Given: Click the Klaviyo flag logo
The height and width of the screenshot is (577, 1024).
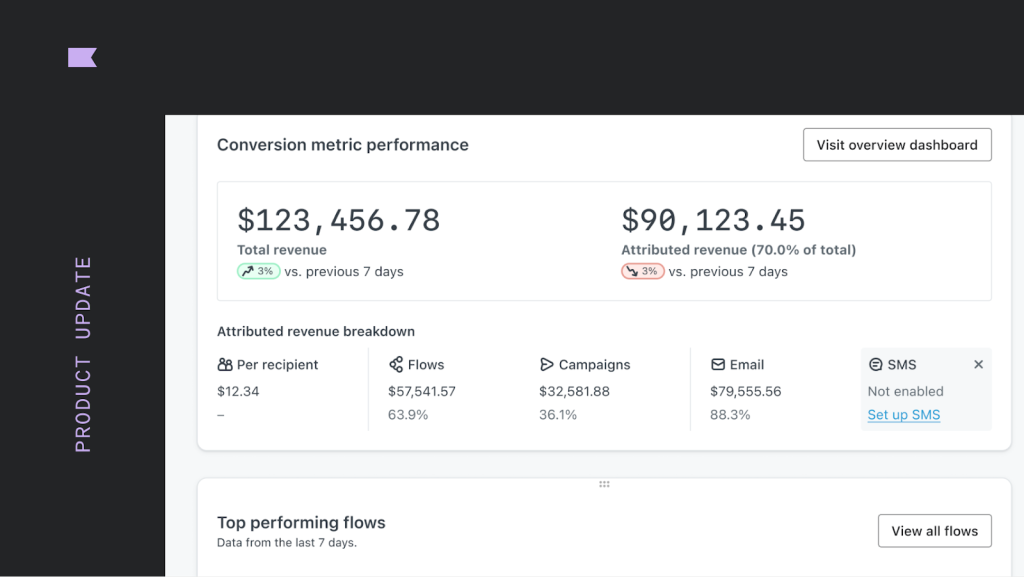Looking at the screenshot, I should tap(82, 57).
